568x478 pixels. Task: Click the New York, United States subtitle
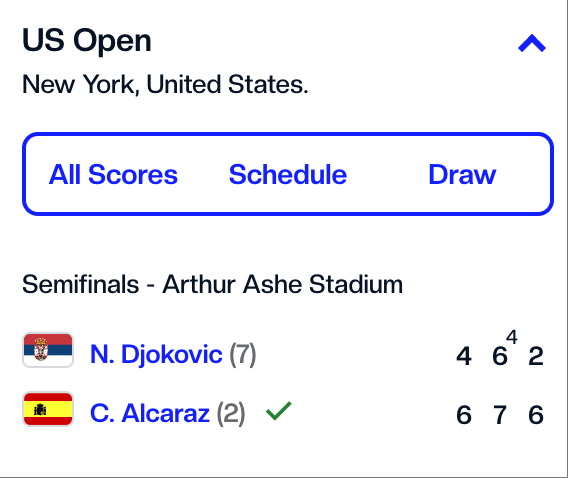[x=165, y=84]
